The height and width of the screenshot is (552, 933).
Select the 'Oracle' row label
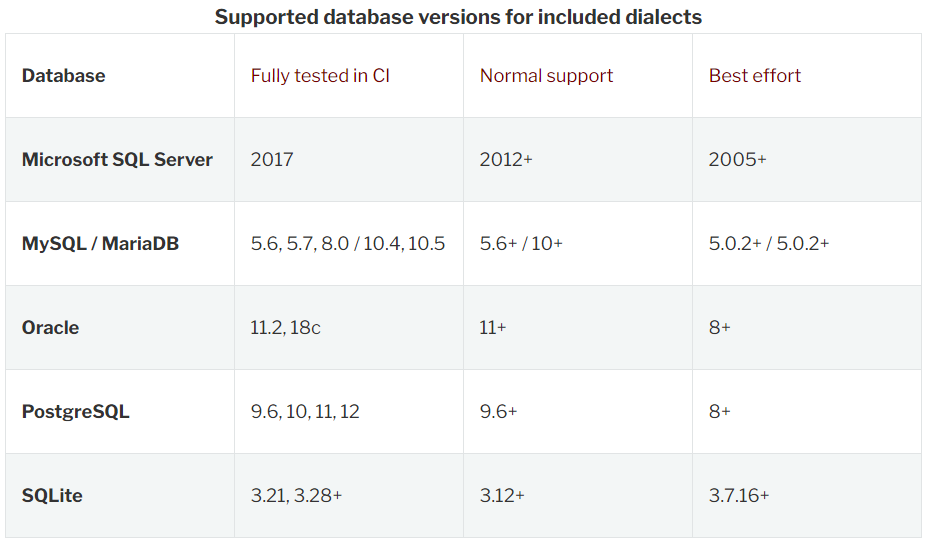[50, 328]
